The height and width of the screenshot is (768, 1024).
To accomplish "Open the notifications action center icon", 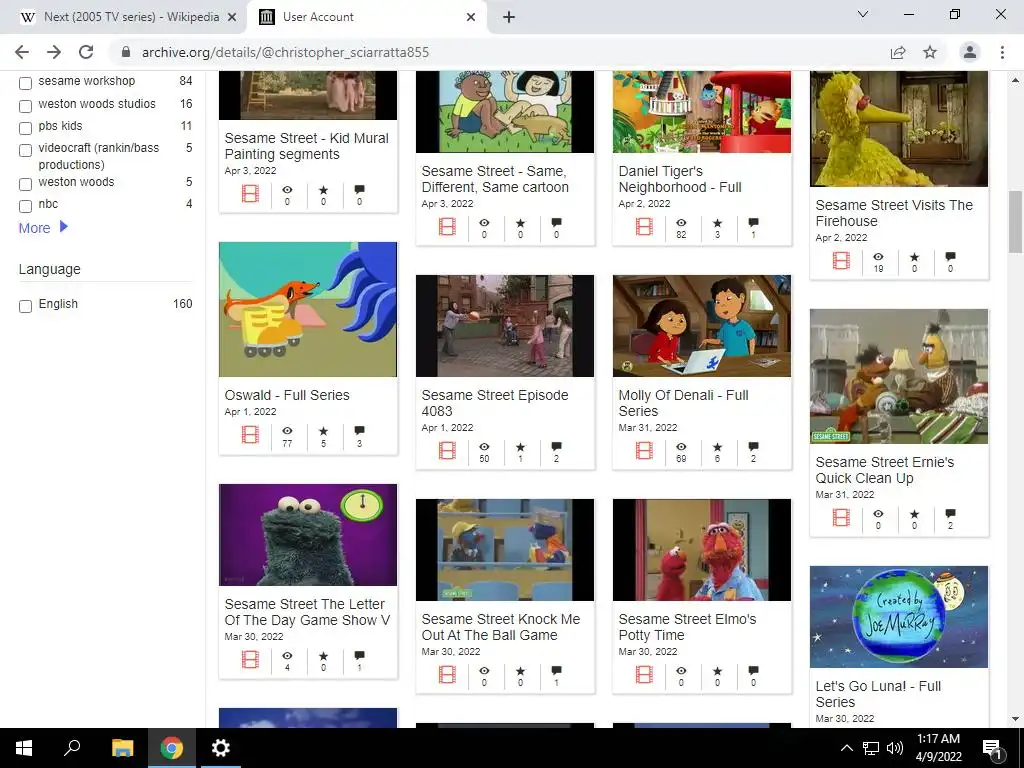I will coord(992,749).
